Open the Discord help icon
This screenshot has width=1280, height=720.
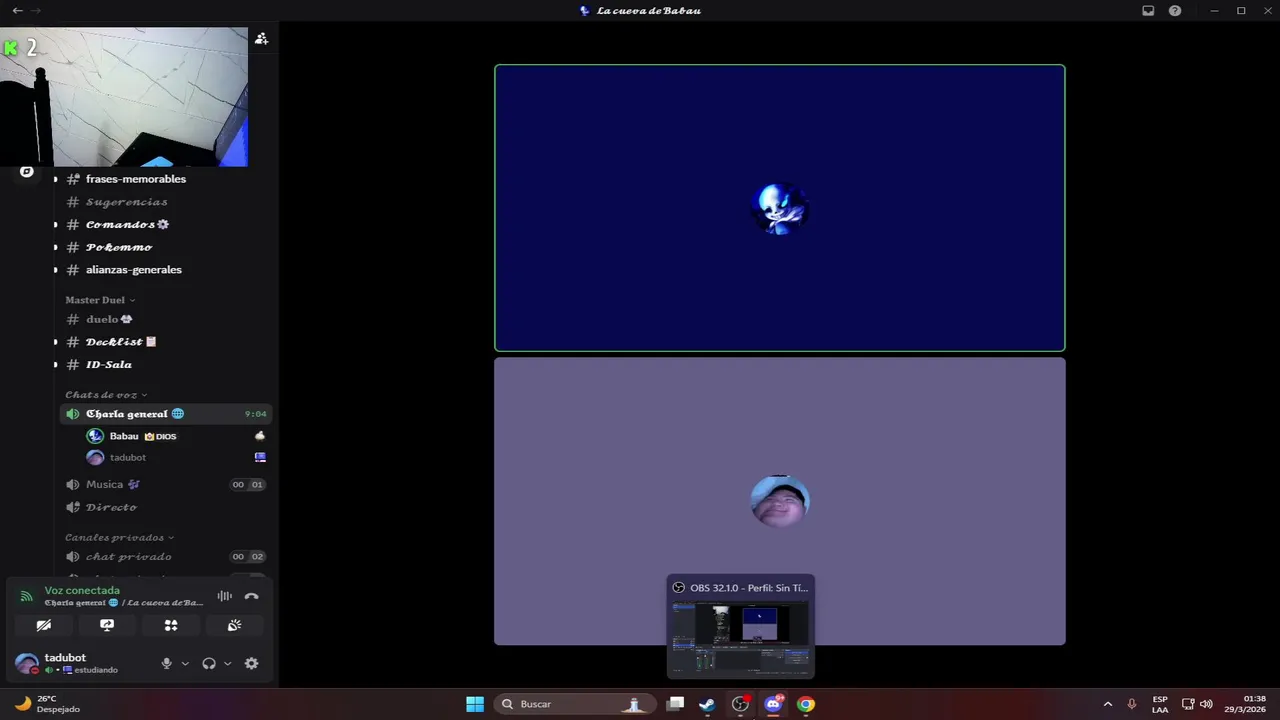[1175, 10]
